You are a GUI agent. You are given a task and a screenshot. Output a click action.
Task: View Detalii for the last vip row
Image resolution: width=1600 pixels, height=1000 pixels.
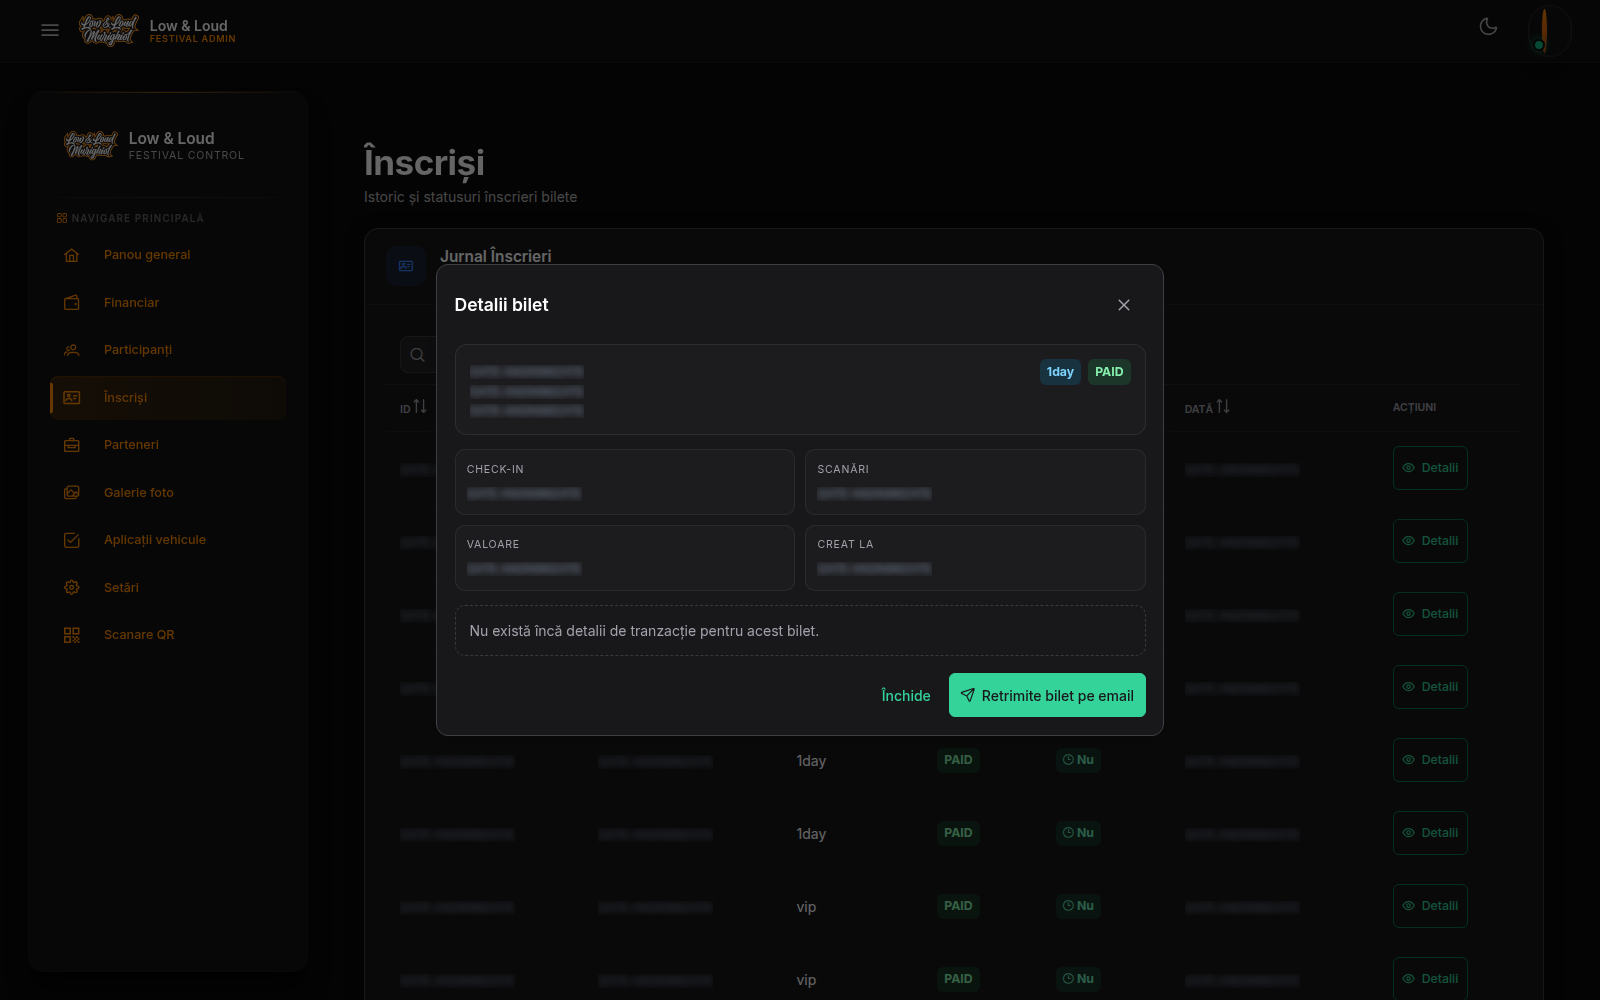click(x=1430, y=978)
